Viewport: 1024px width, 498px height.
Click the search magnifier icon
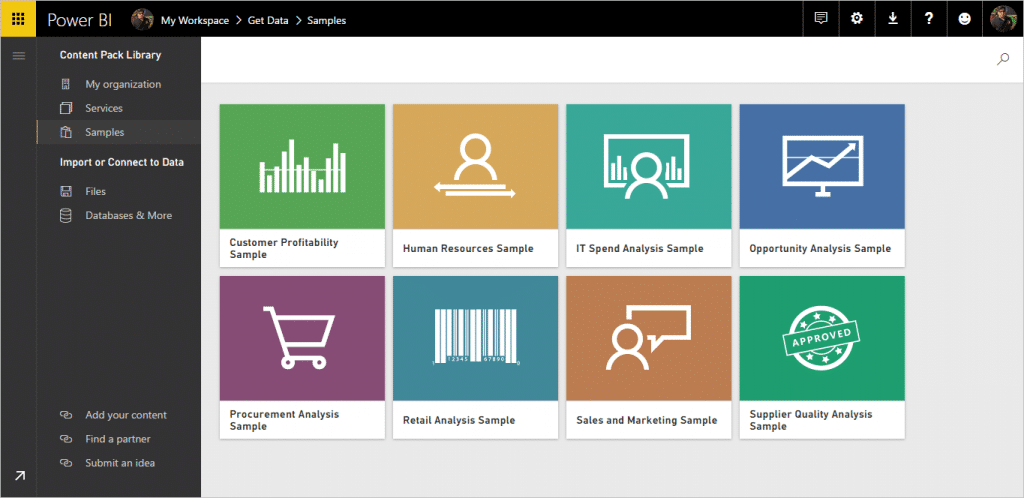(x=1003, y=59)
